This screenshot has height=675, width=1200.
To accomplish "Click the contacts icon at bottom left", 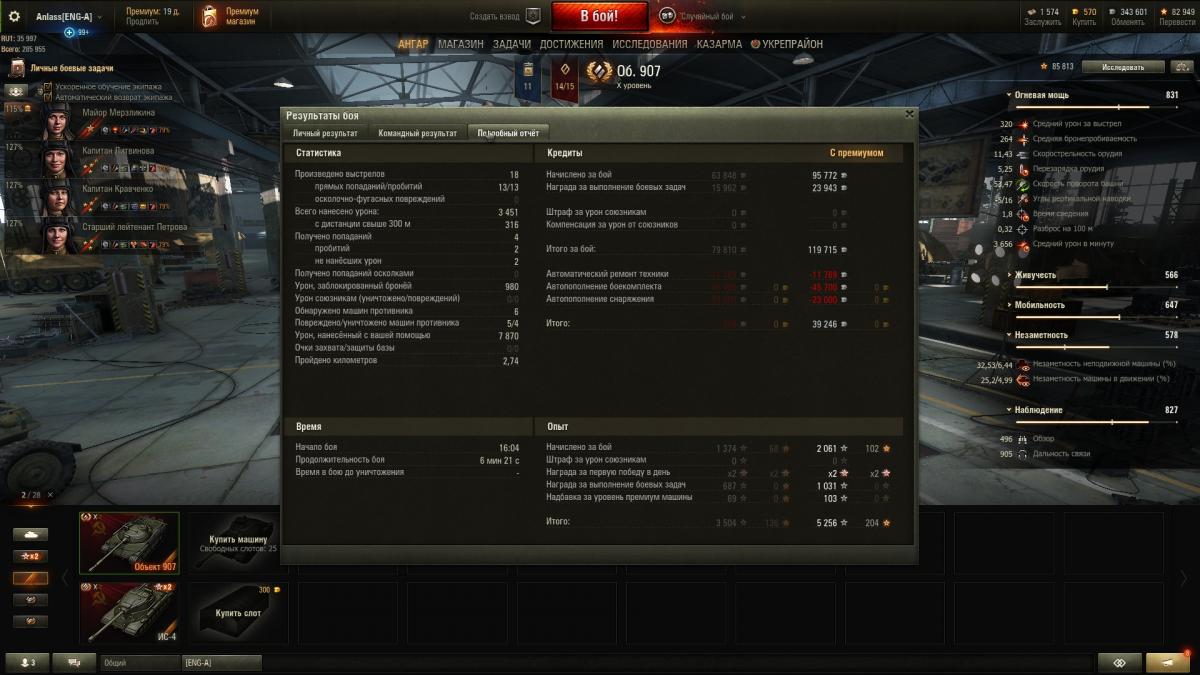I will (25, 662).
